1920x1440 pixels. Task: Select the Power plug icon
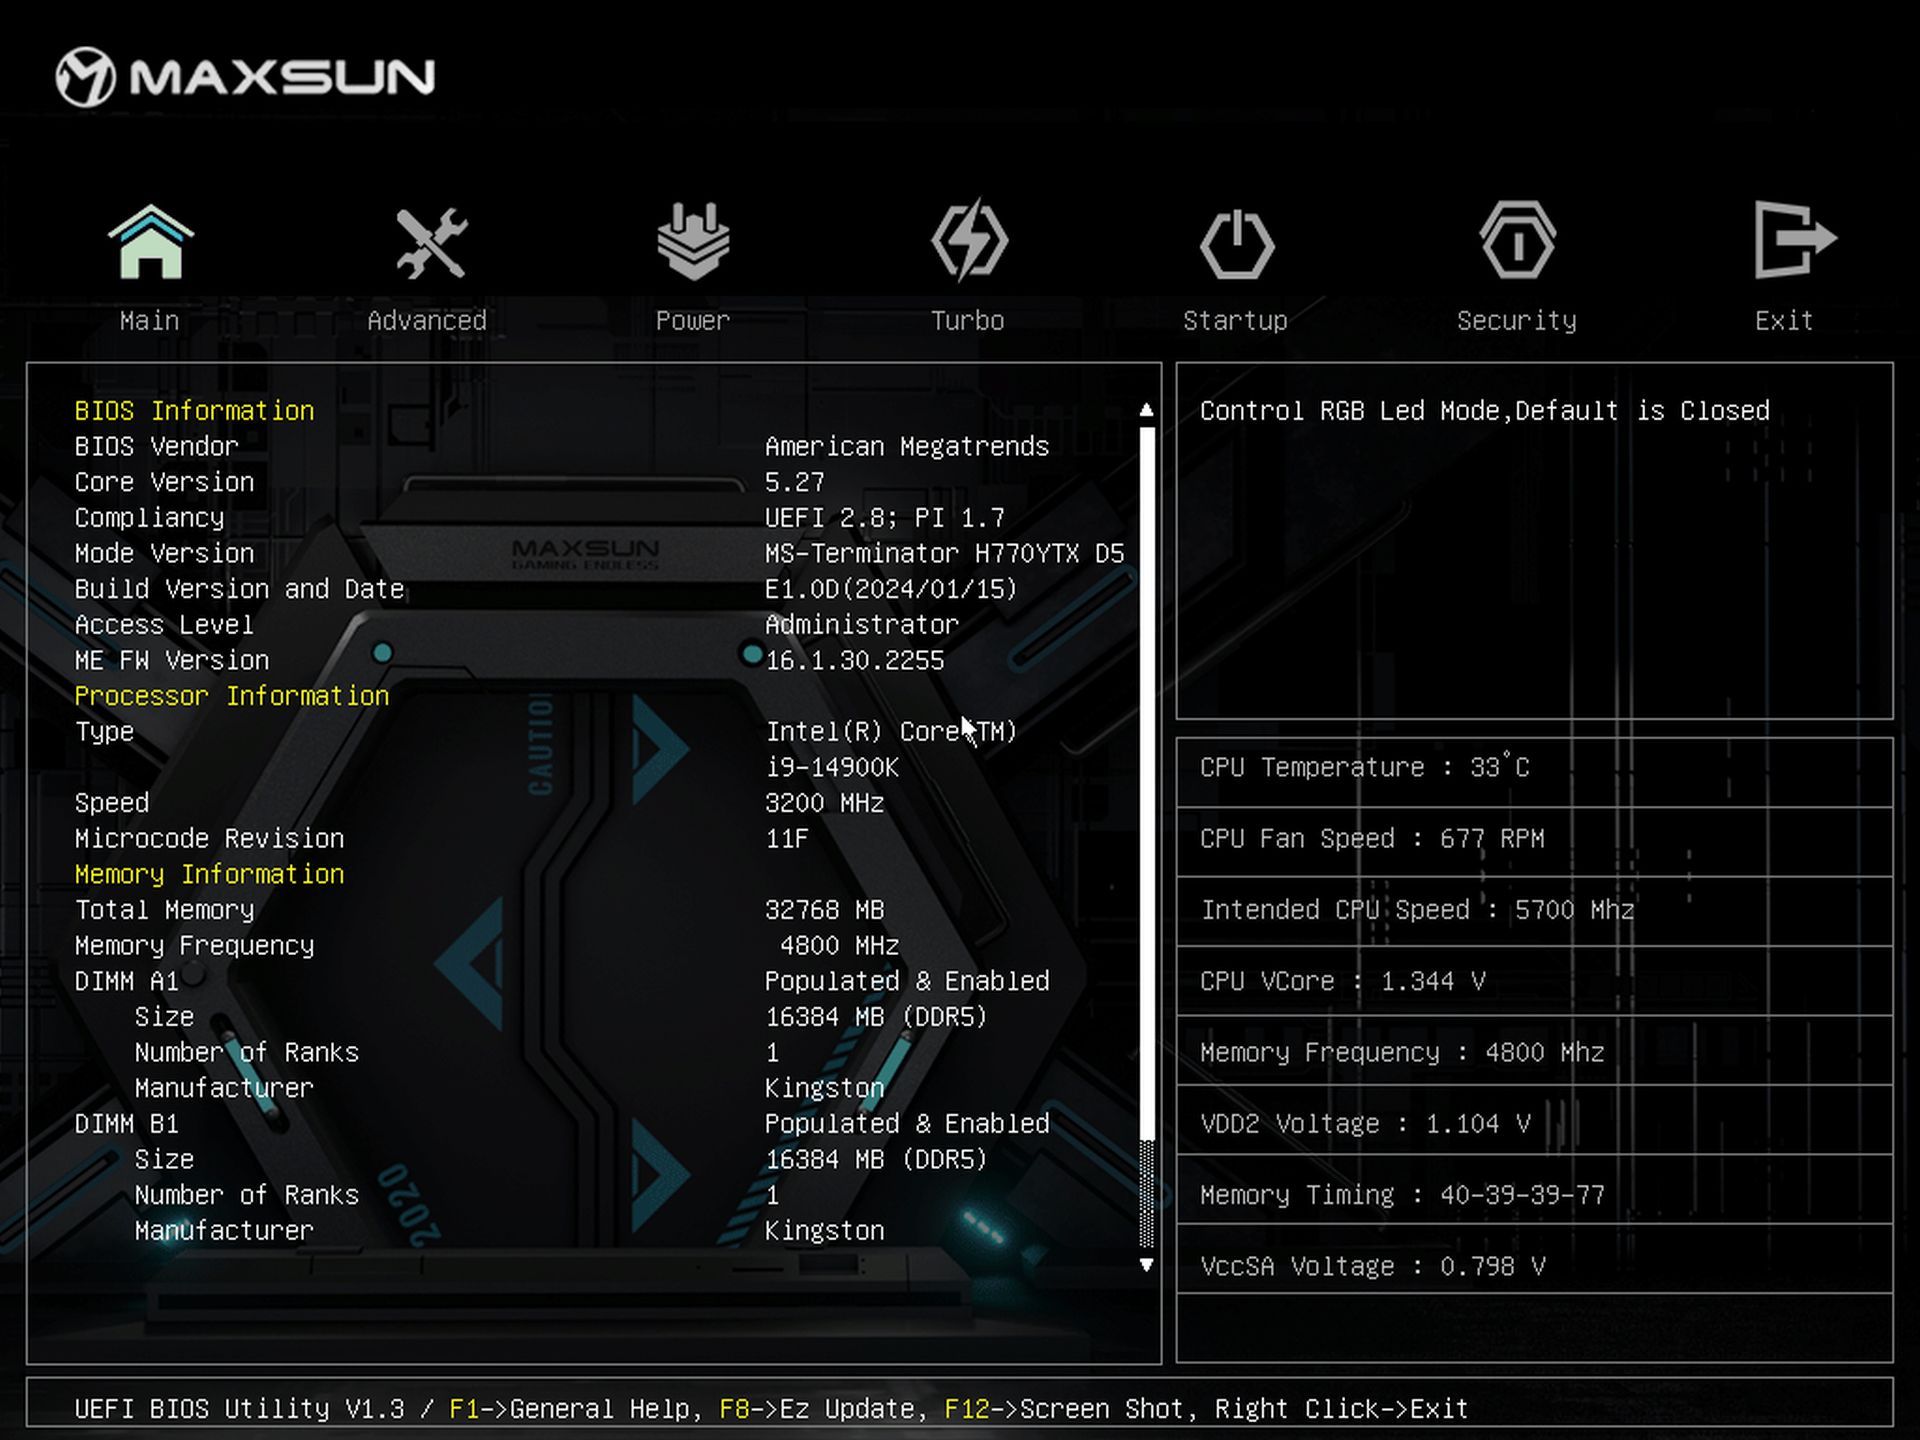[x=693, y=241]
